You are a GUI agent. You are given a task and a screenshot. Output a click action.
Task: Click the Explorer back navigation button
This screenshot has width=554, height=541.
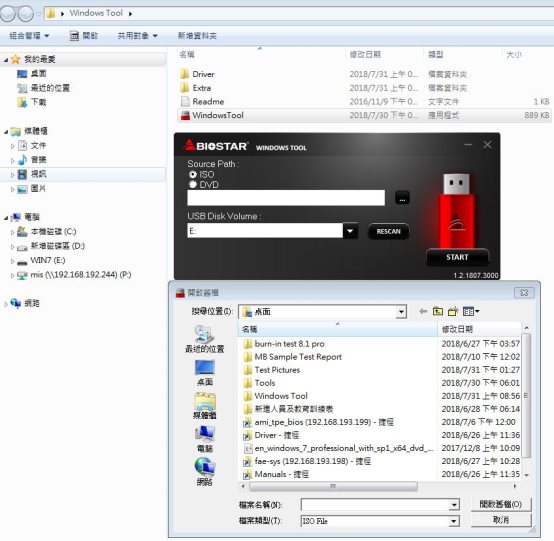8,13
